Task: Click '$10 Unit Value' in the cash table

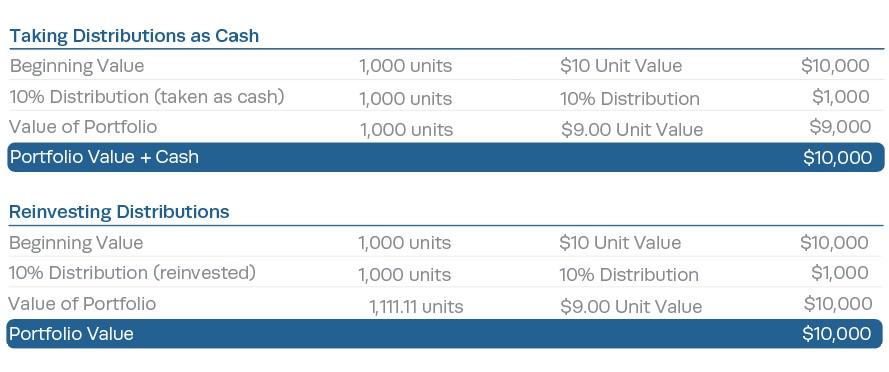Action: pyautogui.click(x=621, y=66)
